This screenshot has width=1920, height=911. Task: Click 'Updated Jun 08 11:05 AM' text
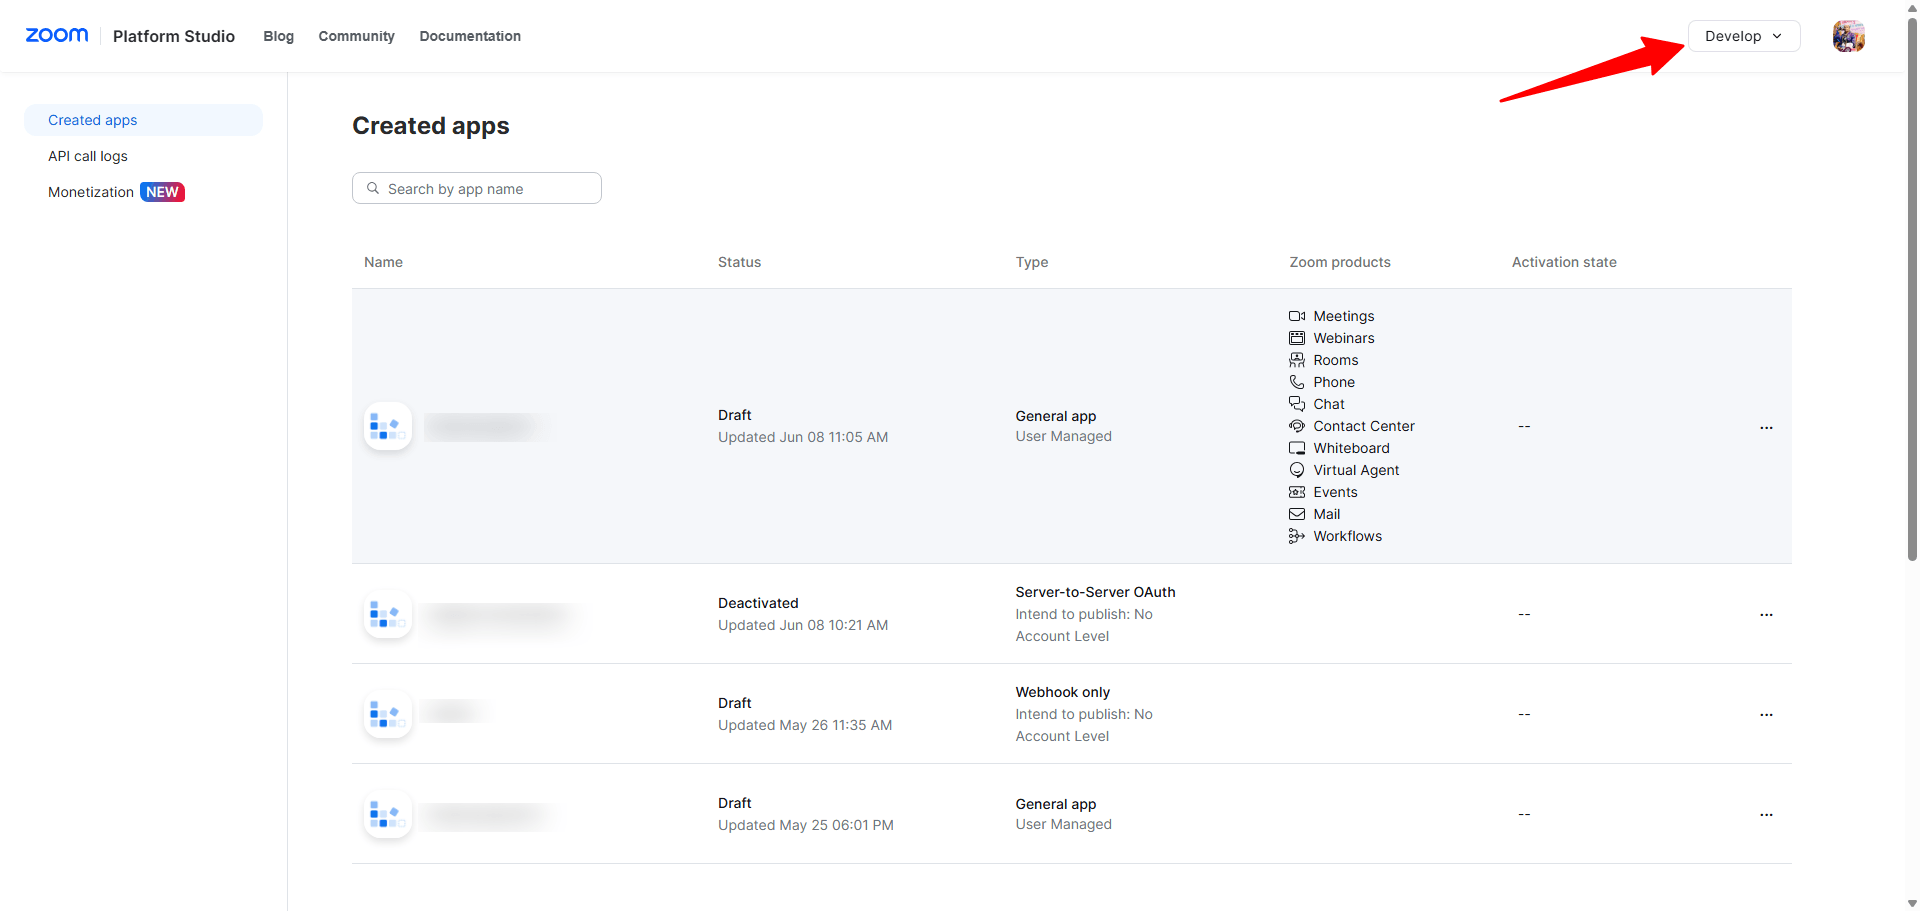(x=803, y=437)
